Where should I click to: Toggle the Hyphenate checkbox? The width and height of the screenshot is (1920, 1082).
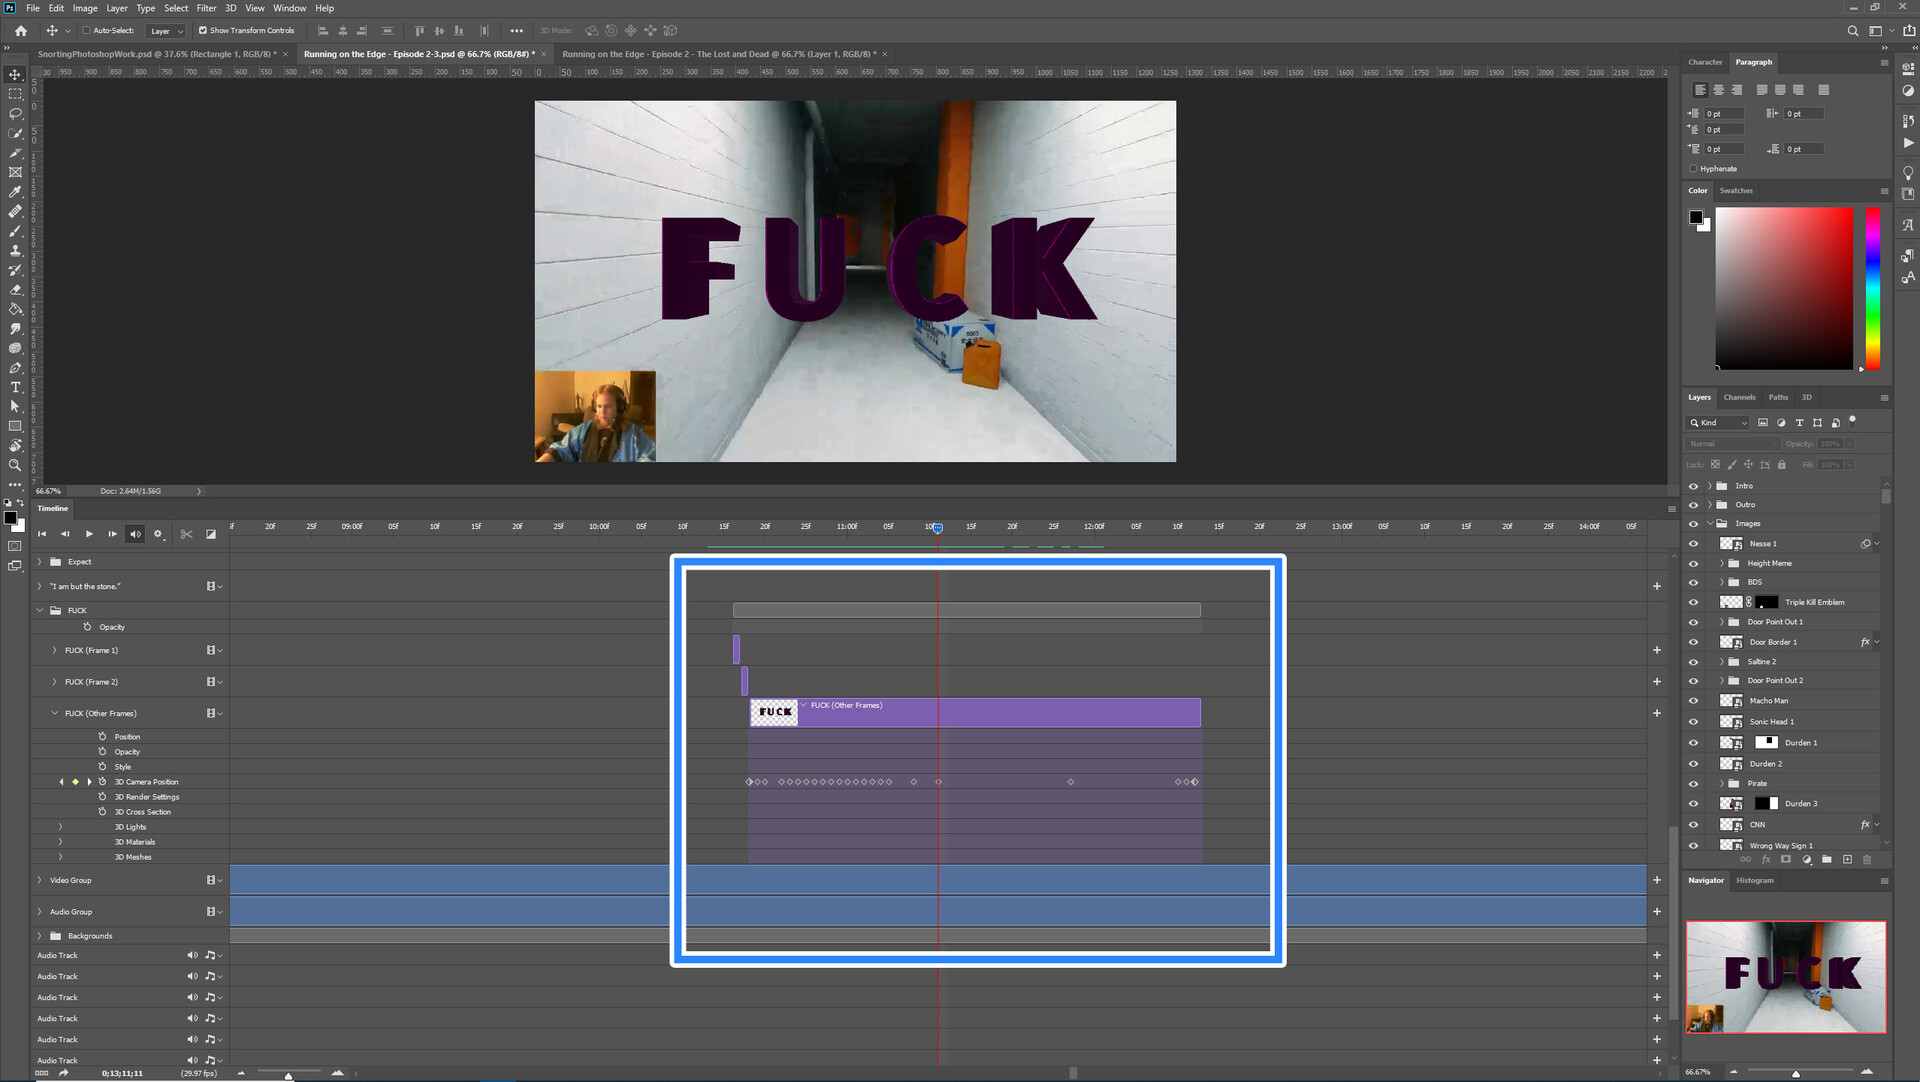[1693, 169]
